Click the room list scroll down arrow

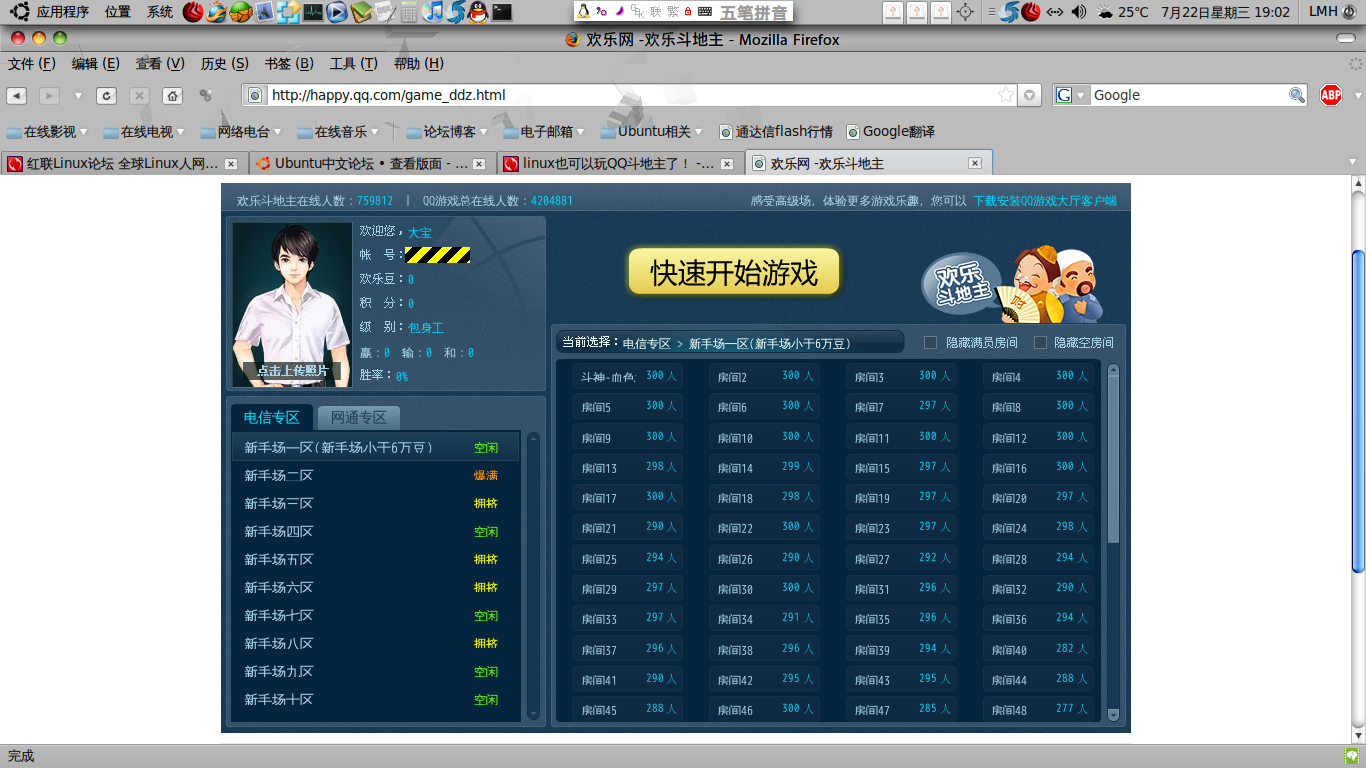click(x=1114, y=714)
